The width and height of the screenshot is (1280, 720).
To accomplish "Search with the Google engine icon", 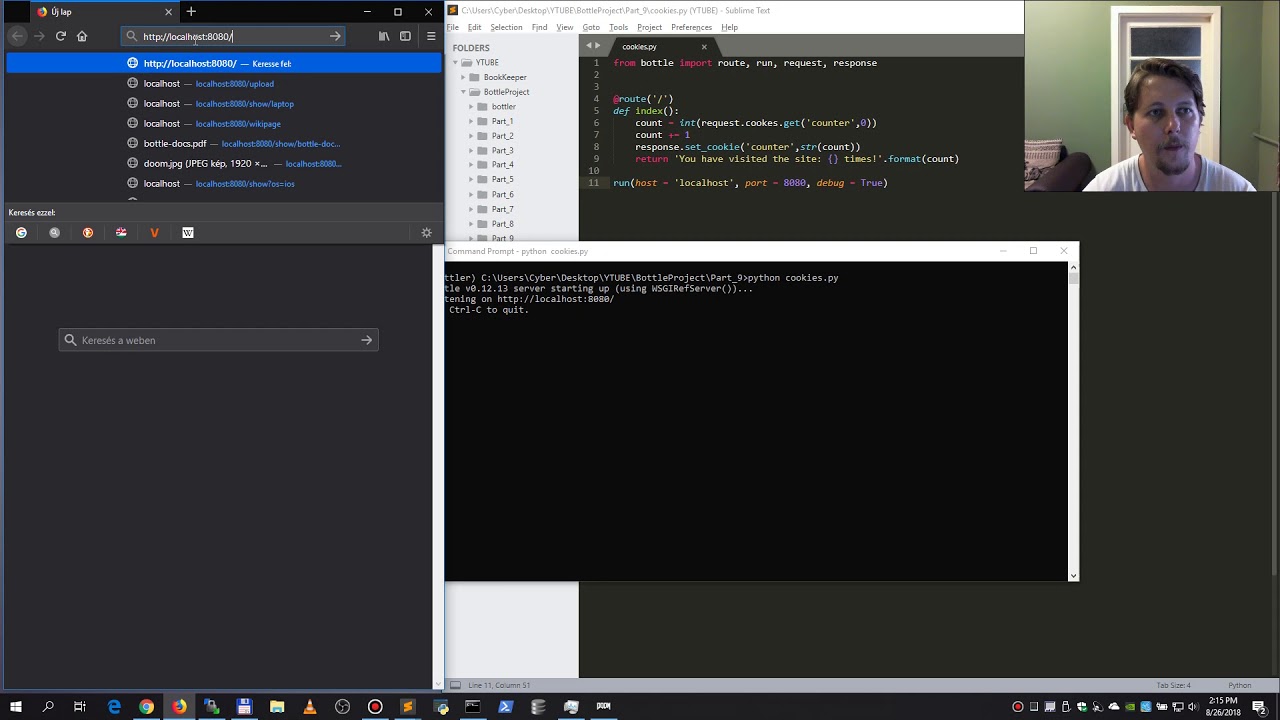I will tap(21, 233).
